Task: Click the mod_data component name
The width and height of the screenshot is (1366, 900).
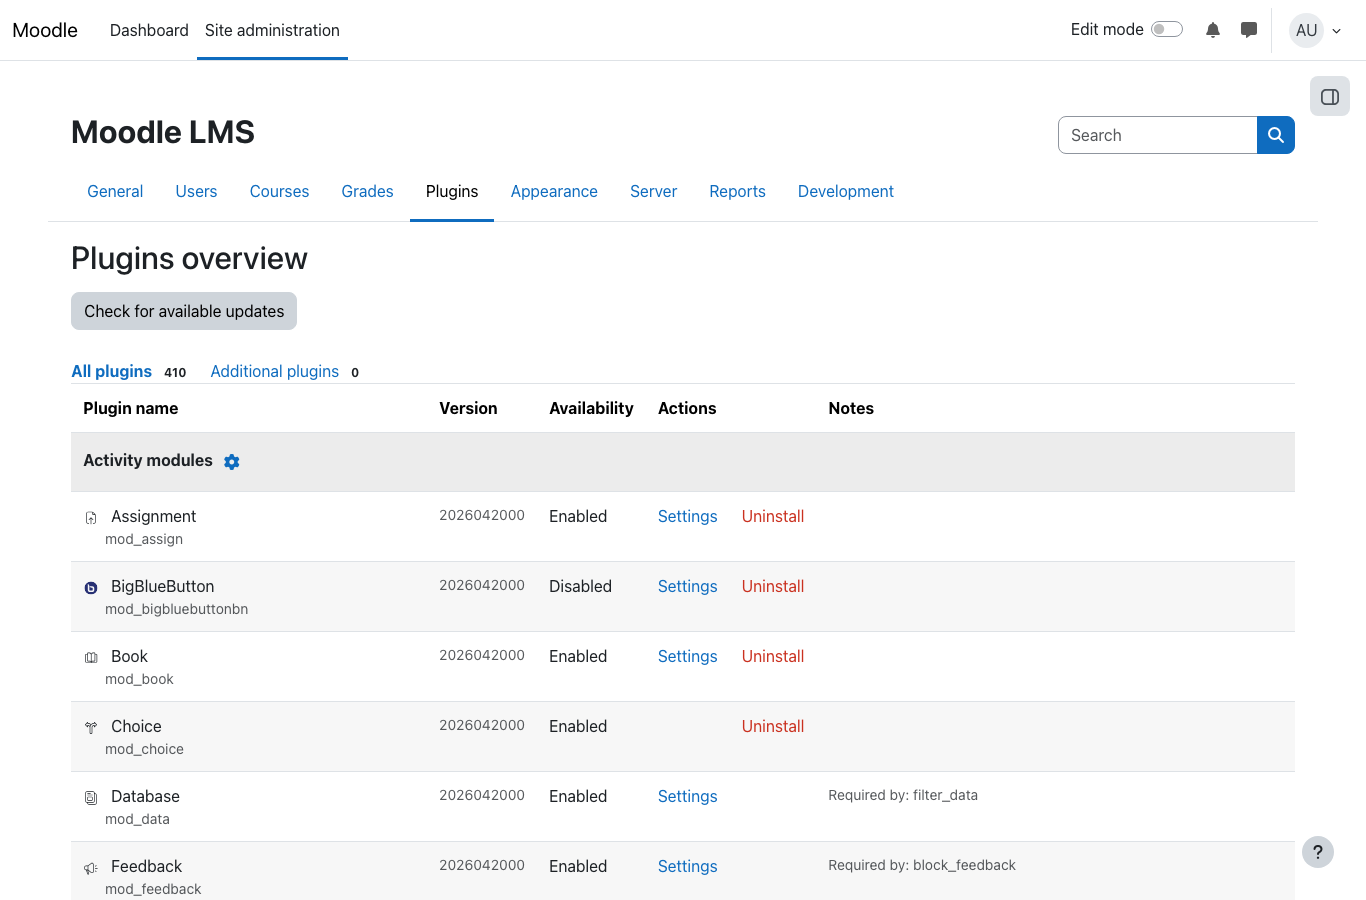Action: 137,819
